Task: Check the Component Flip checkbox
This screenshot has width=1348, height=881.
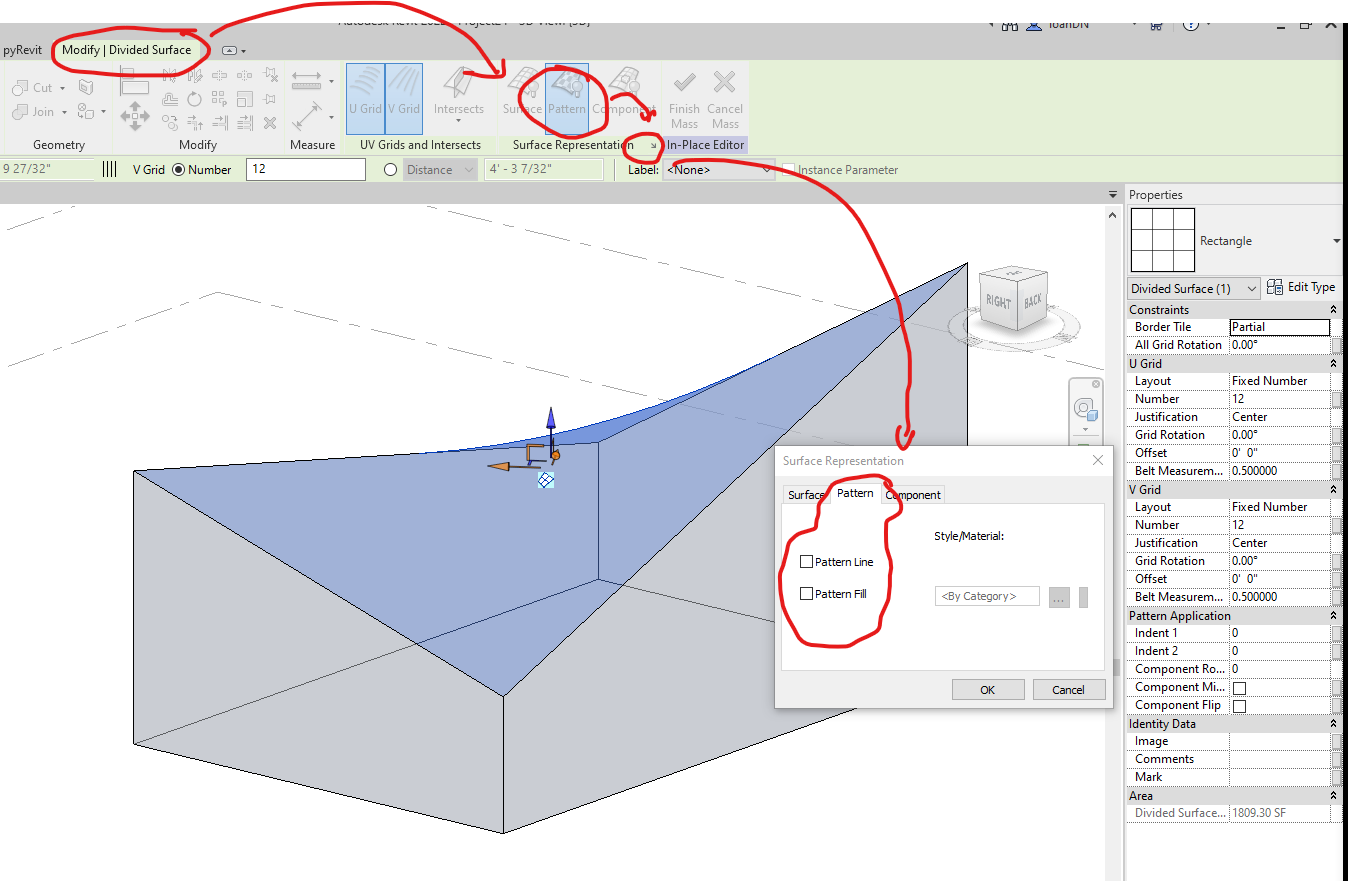Action: [x=1239, y=706]
